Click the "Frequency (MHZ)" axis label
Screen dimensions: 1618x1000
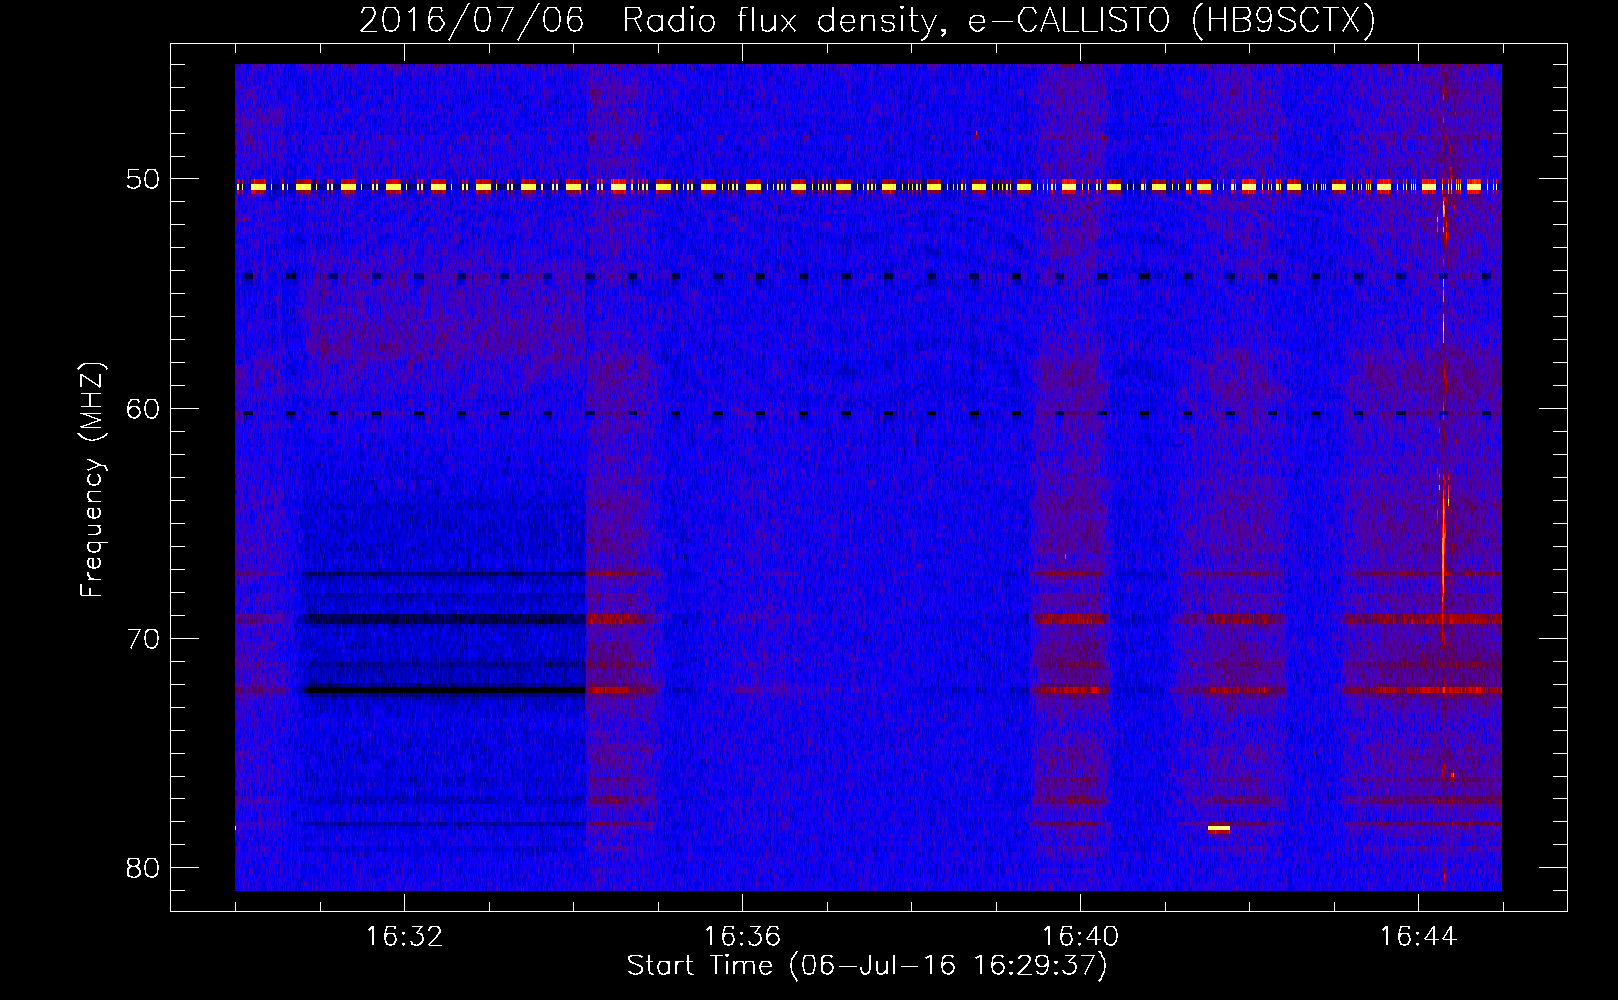pos(92,480)
